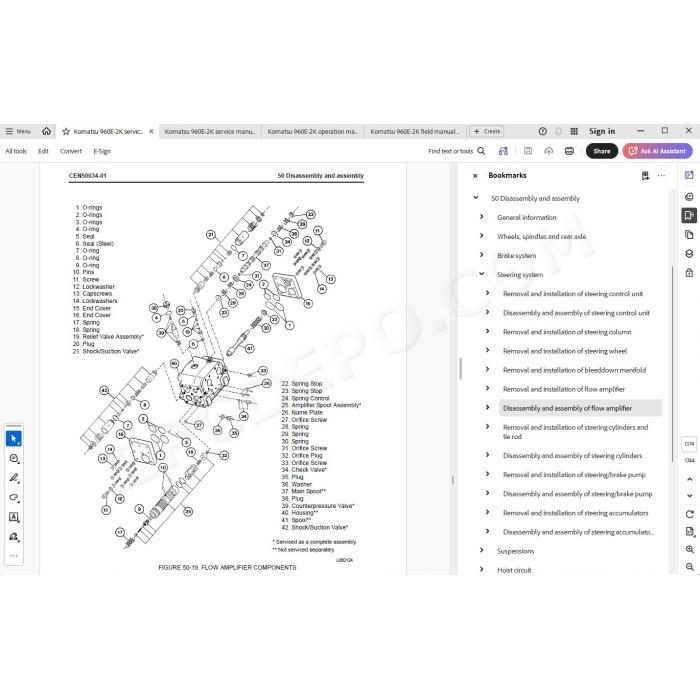Open the Bookmarks panel options ellipsis
Screen dimensions: 700x700
tap(661, 176)
